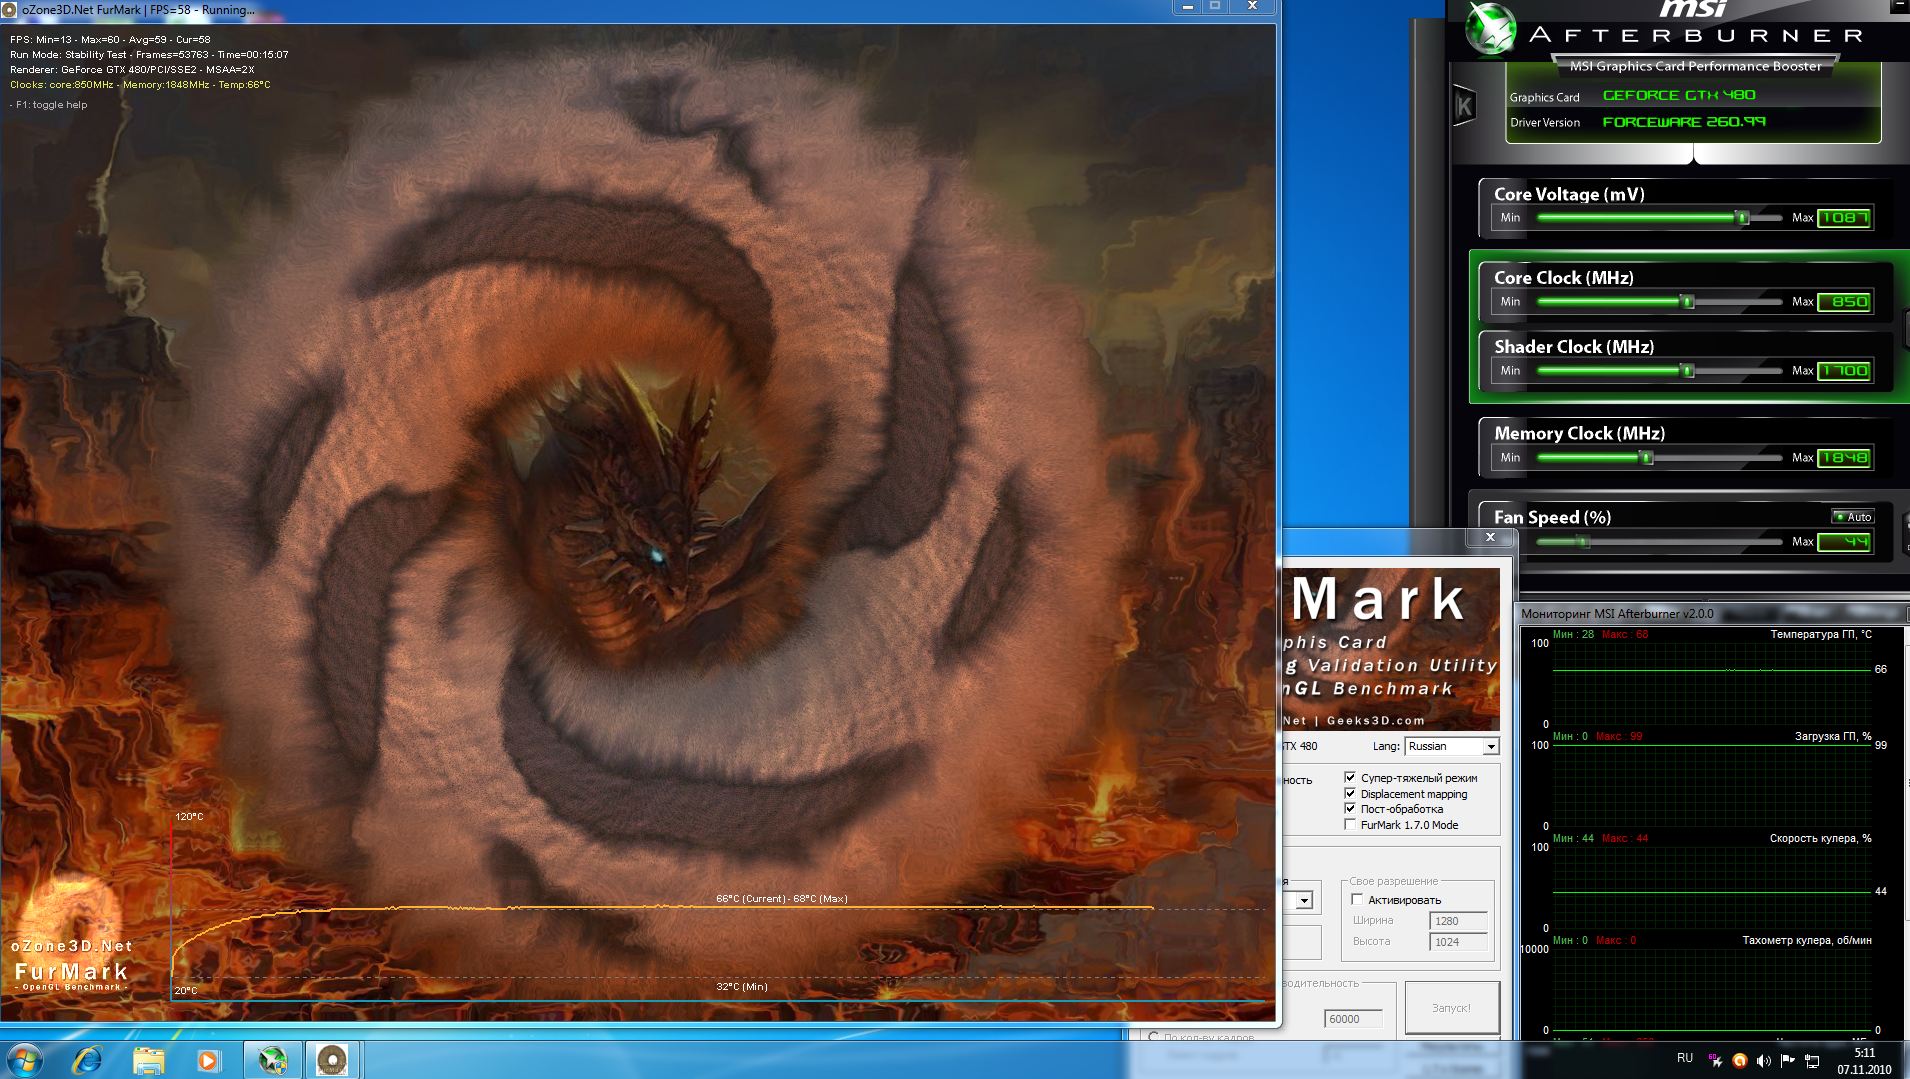The image size is (1910, 1079).
Task: Open Windows Explorer from the taskbar
Action: (x=148, y=1060)
